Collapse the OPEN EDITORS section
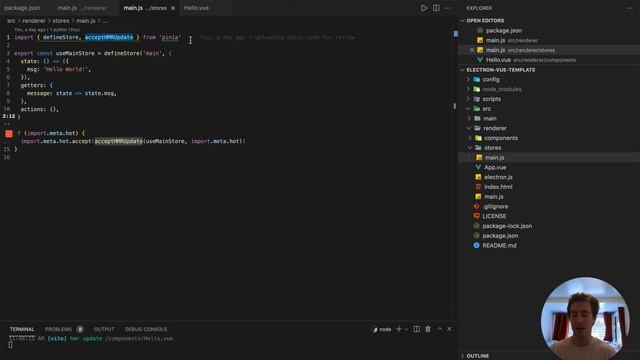Screen dimensions: 640x360 (x=485, y=20)
